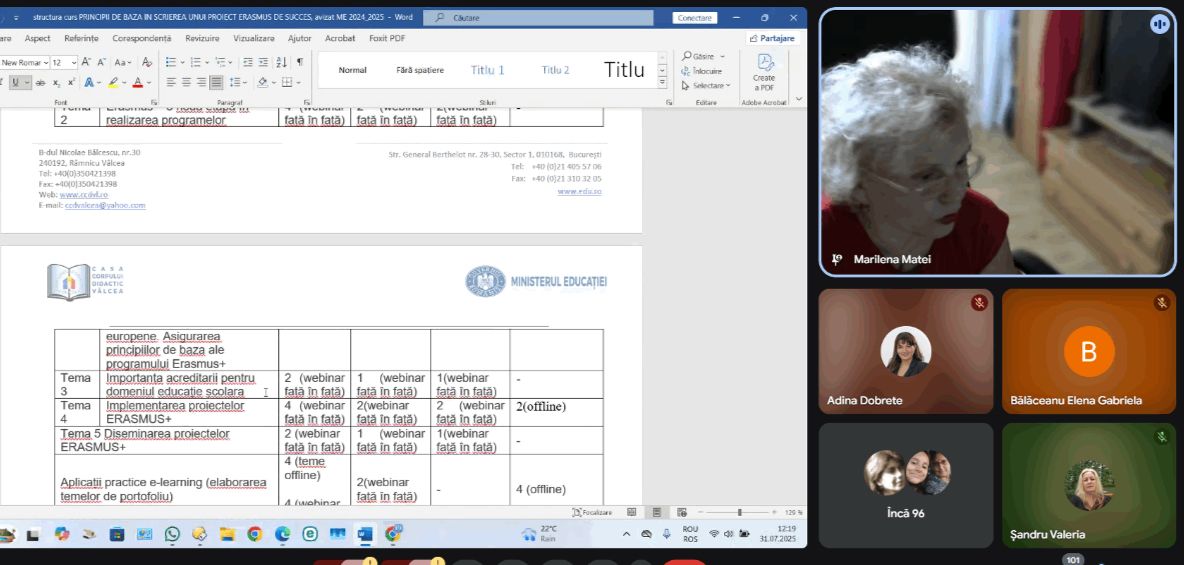The height and width of the screenshot is (565, 1184).
Task: Open the Revizuire ribbon tab
Action: [202, 38]
